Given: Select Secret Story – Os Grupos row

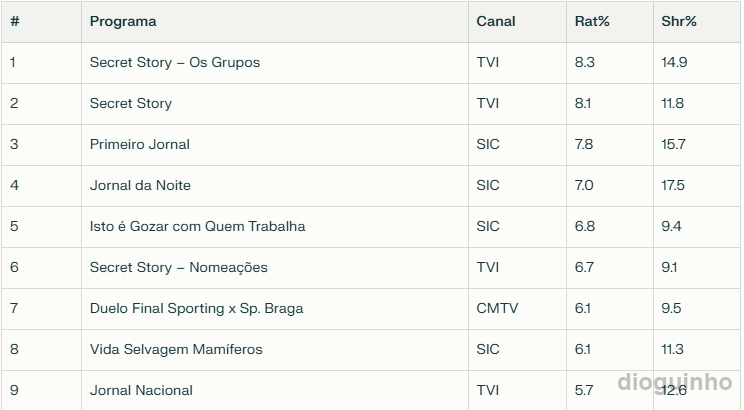Looking at the screenshot, I should point(175,63).
